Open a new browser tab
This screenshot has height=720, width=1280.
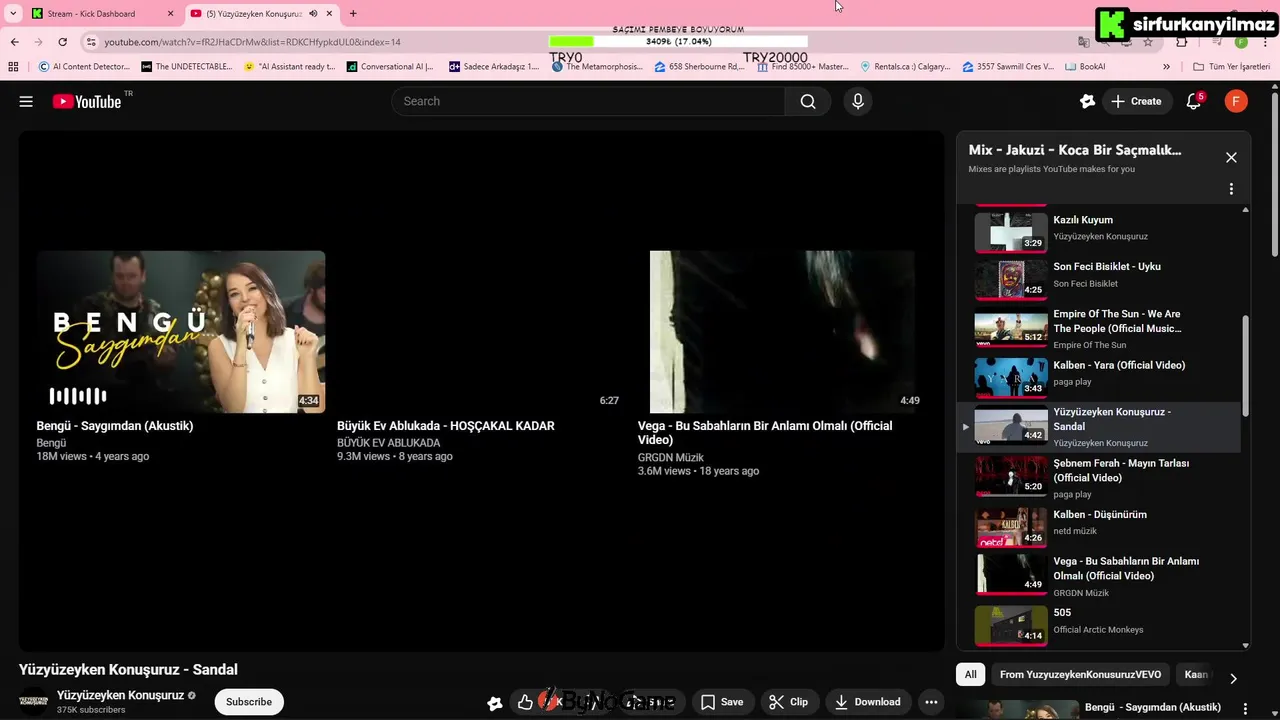click(353, 13)
